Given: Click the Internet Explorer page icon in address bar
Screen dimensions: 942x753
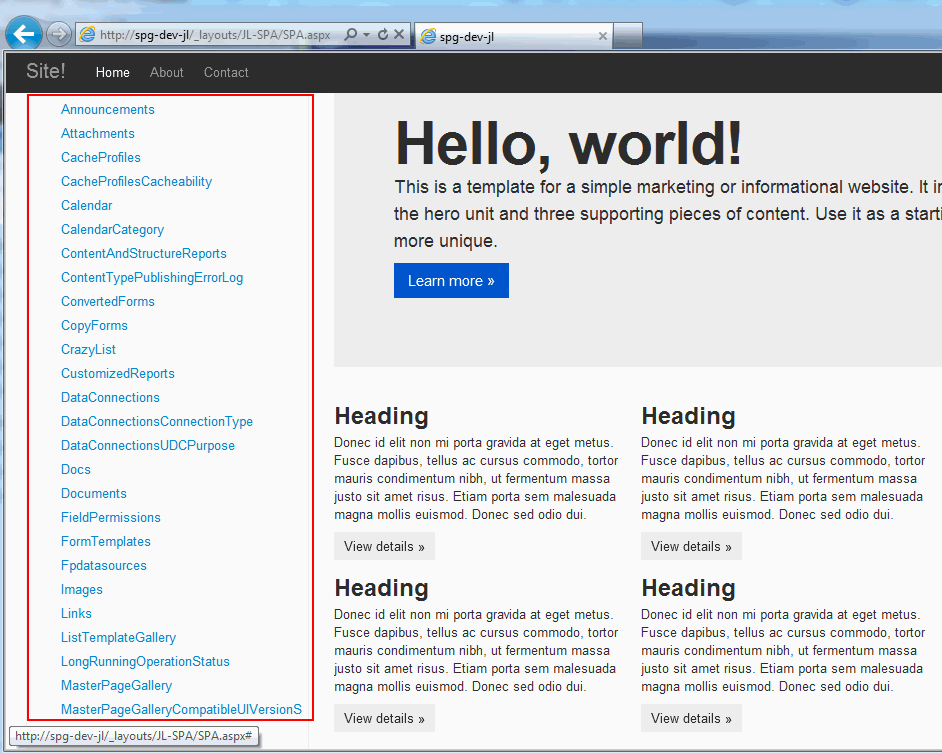Looking at the screenshot, I should coord(85,35).
